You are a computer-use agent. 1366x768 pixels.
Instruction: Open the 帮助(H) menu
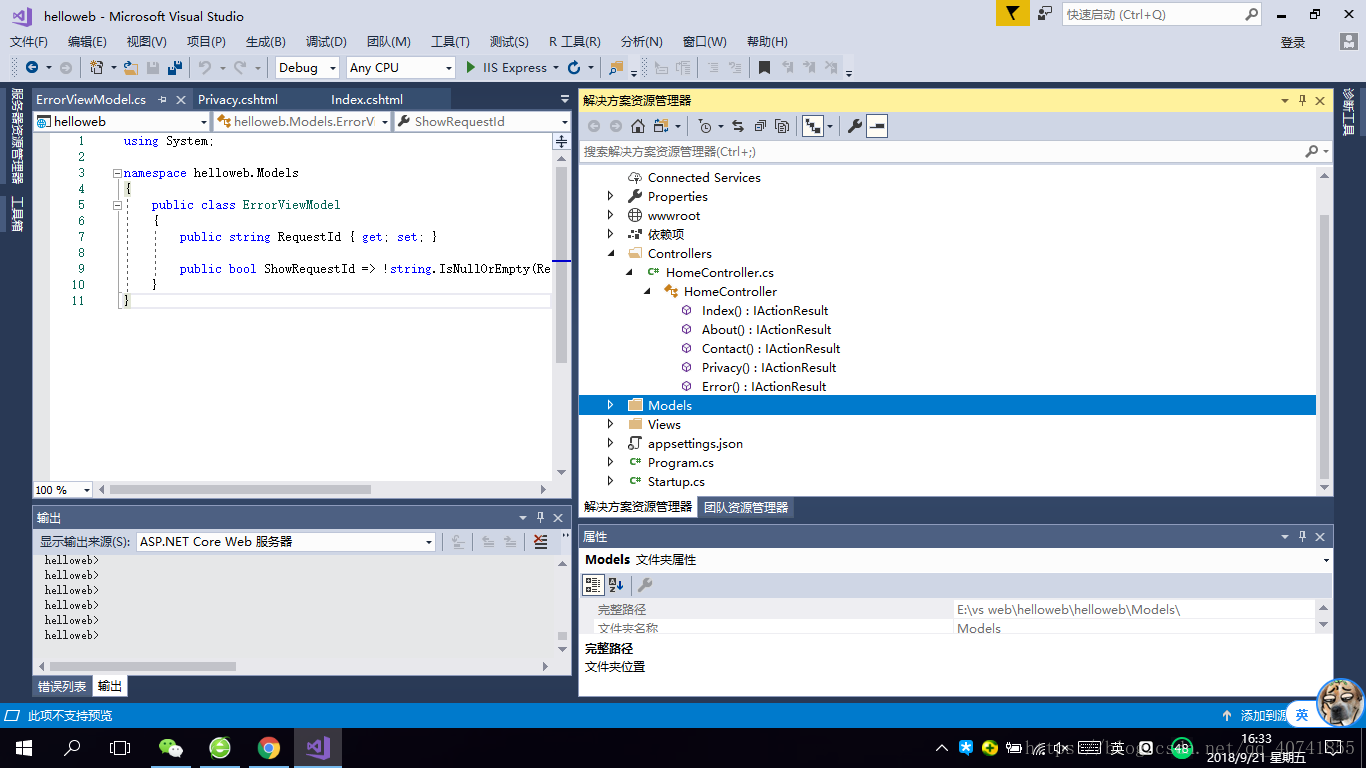click(x=767, y=42)
